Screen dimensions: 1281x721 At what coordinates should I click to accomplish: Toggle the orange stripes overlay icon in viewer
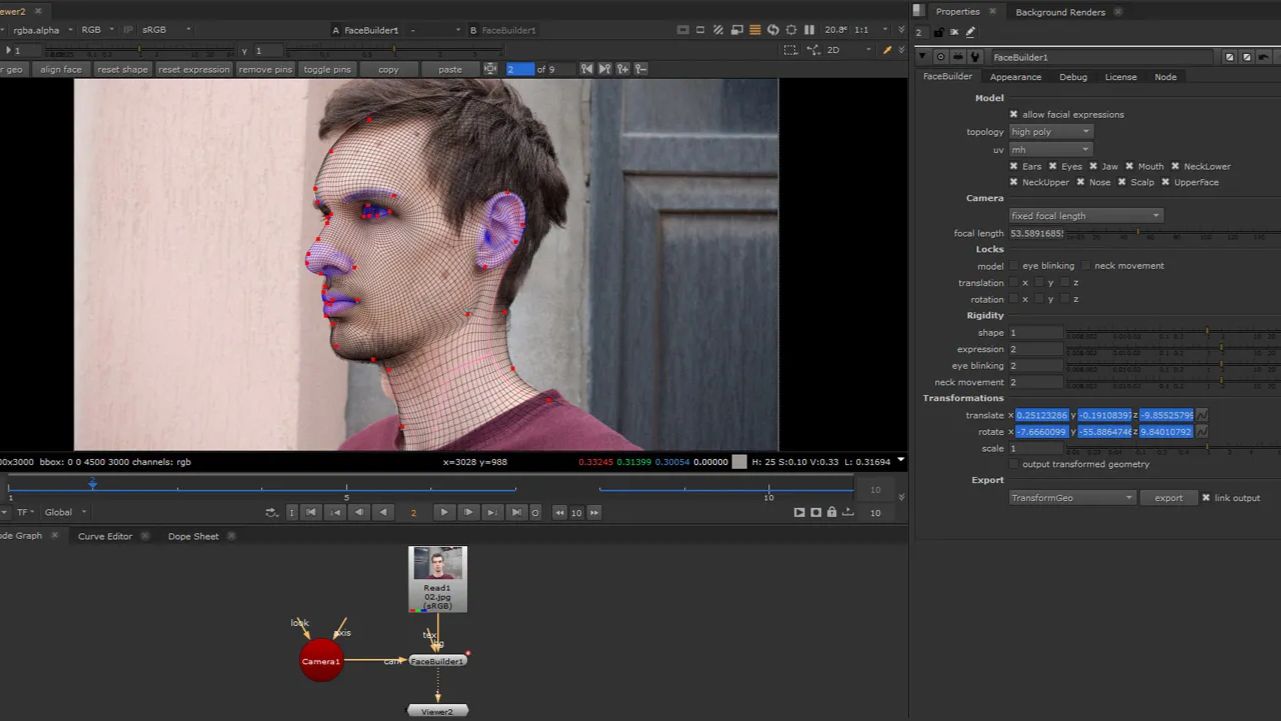(755, 30)
